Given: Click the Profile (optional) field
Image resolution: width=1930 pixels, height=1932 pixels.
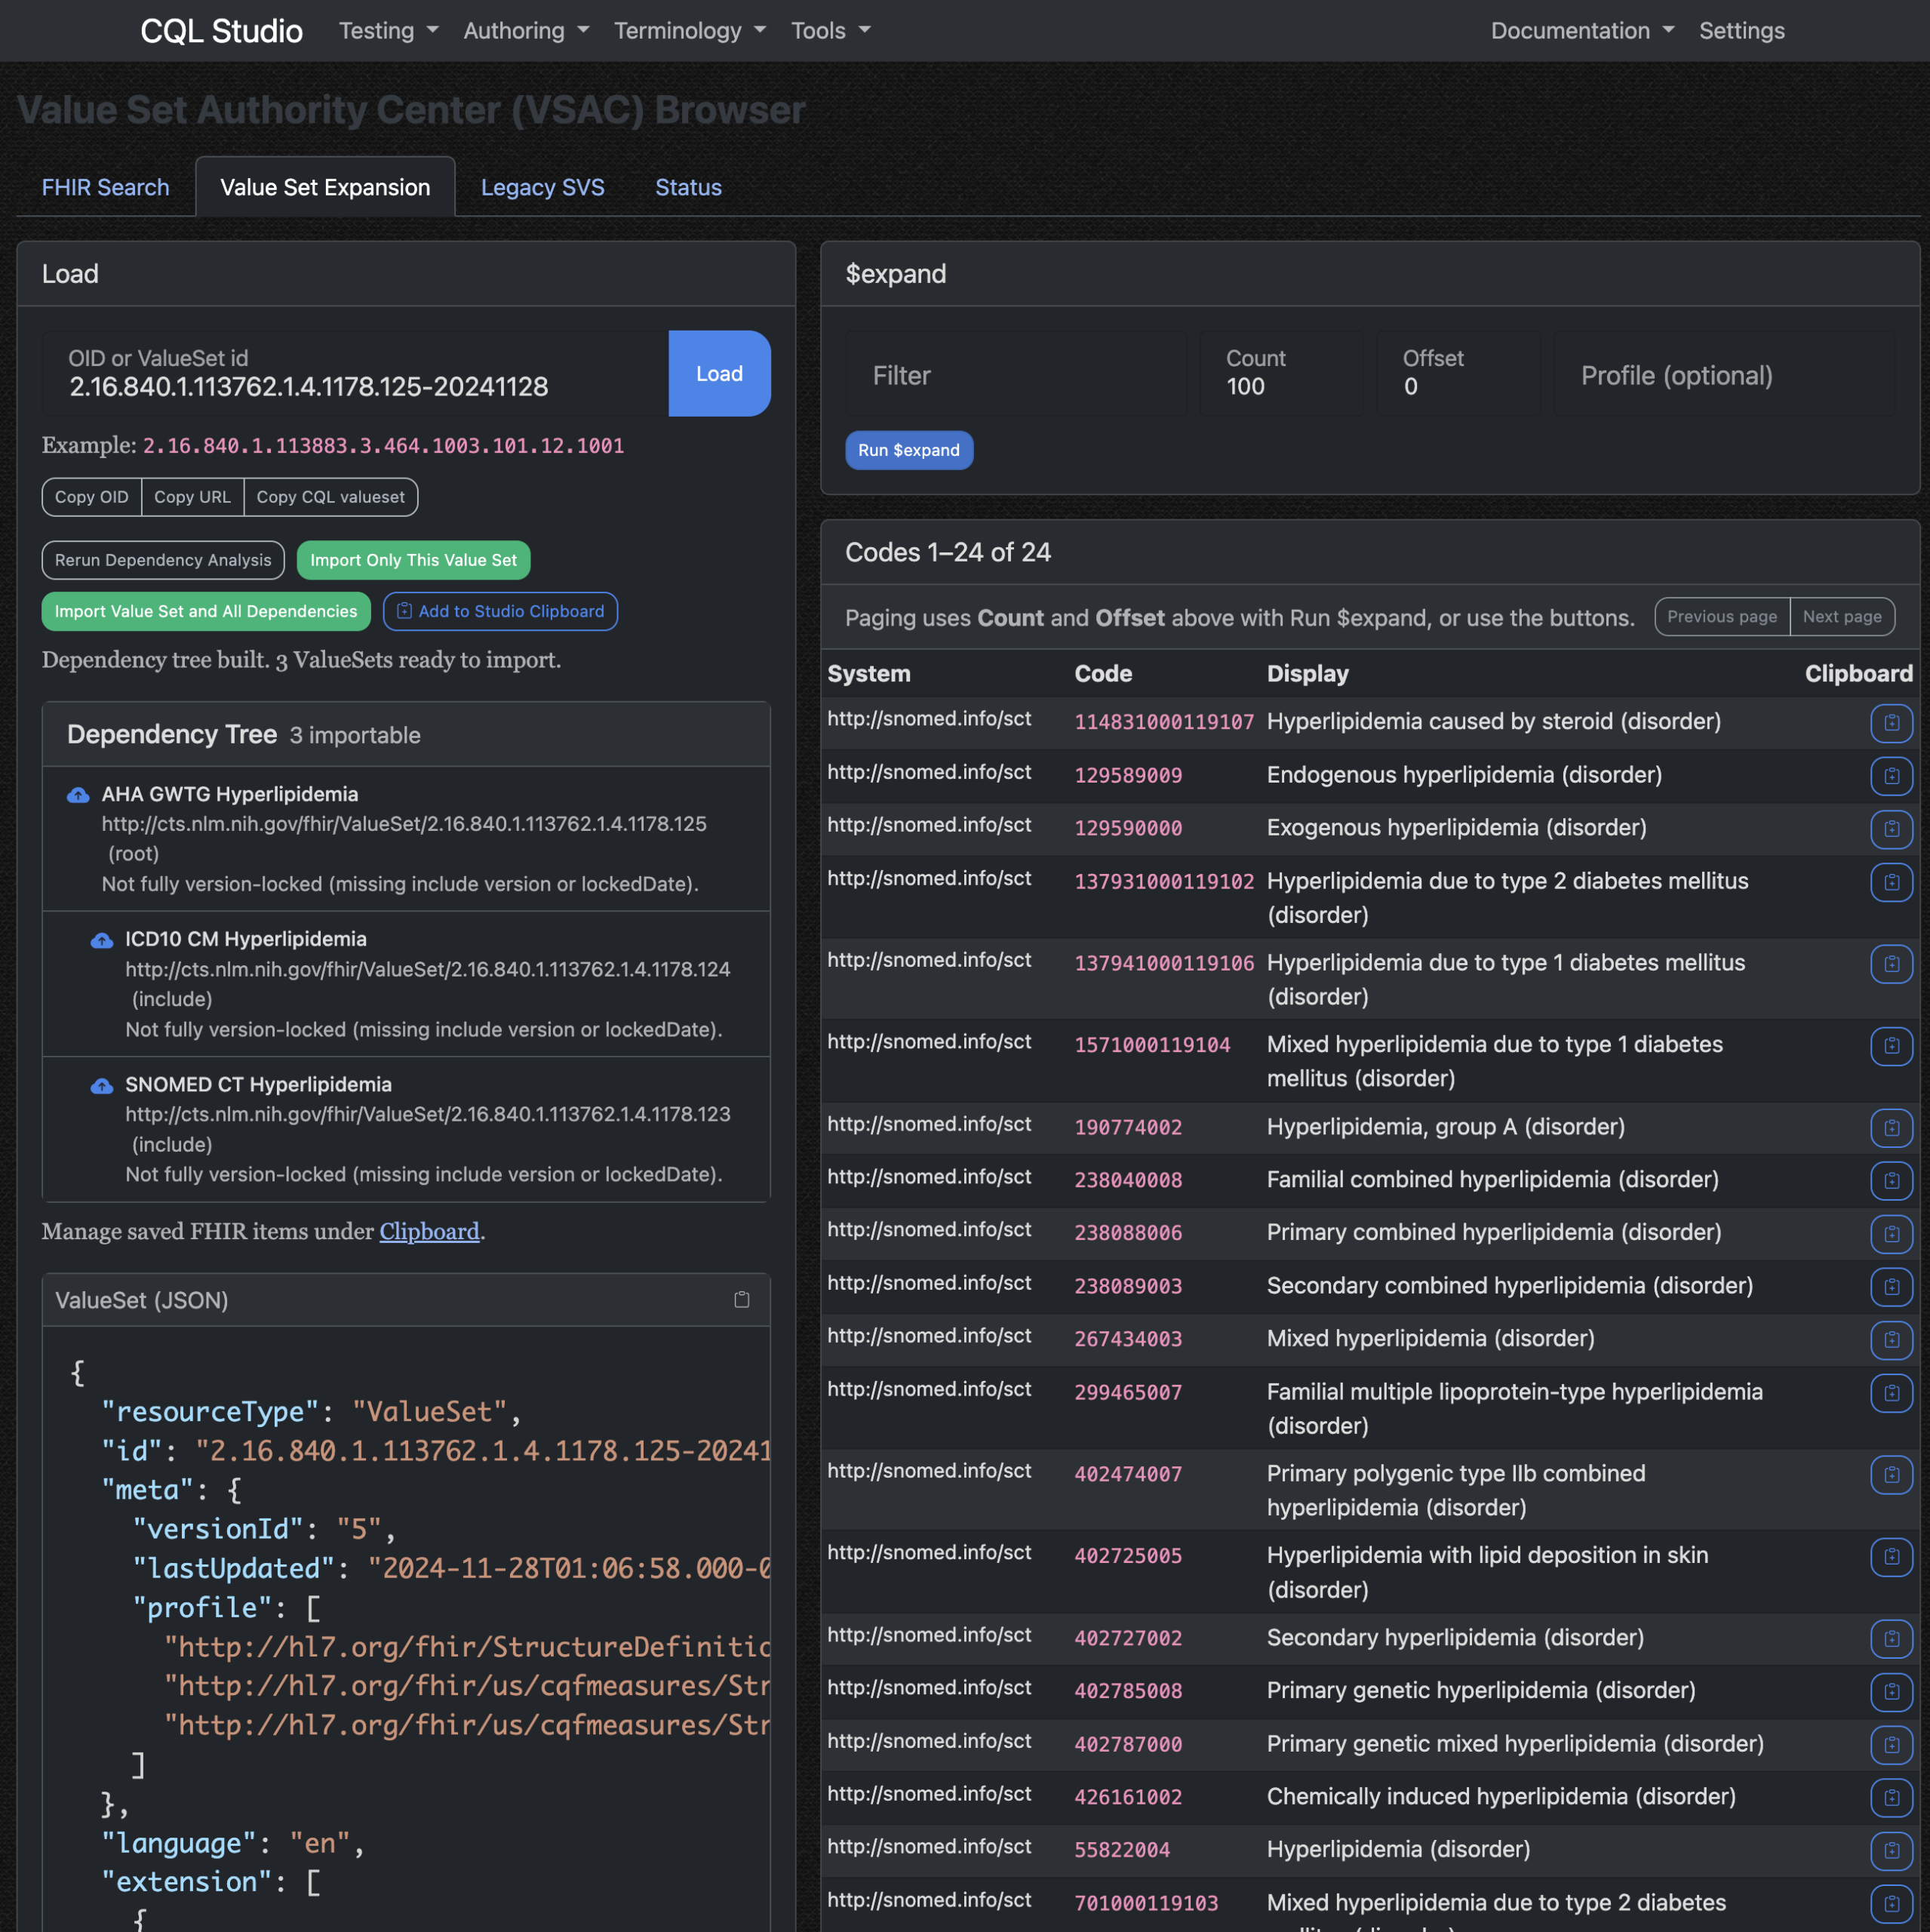Looking at the screenshot, I should point(1724,375).
